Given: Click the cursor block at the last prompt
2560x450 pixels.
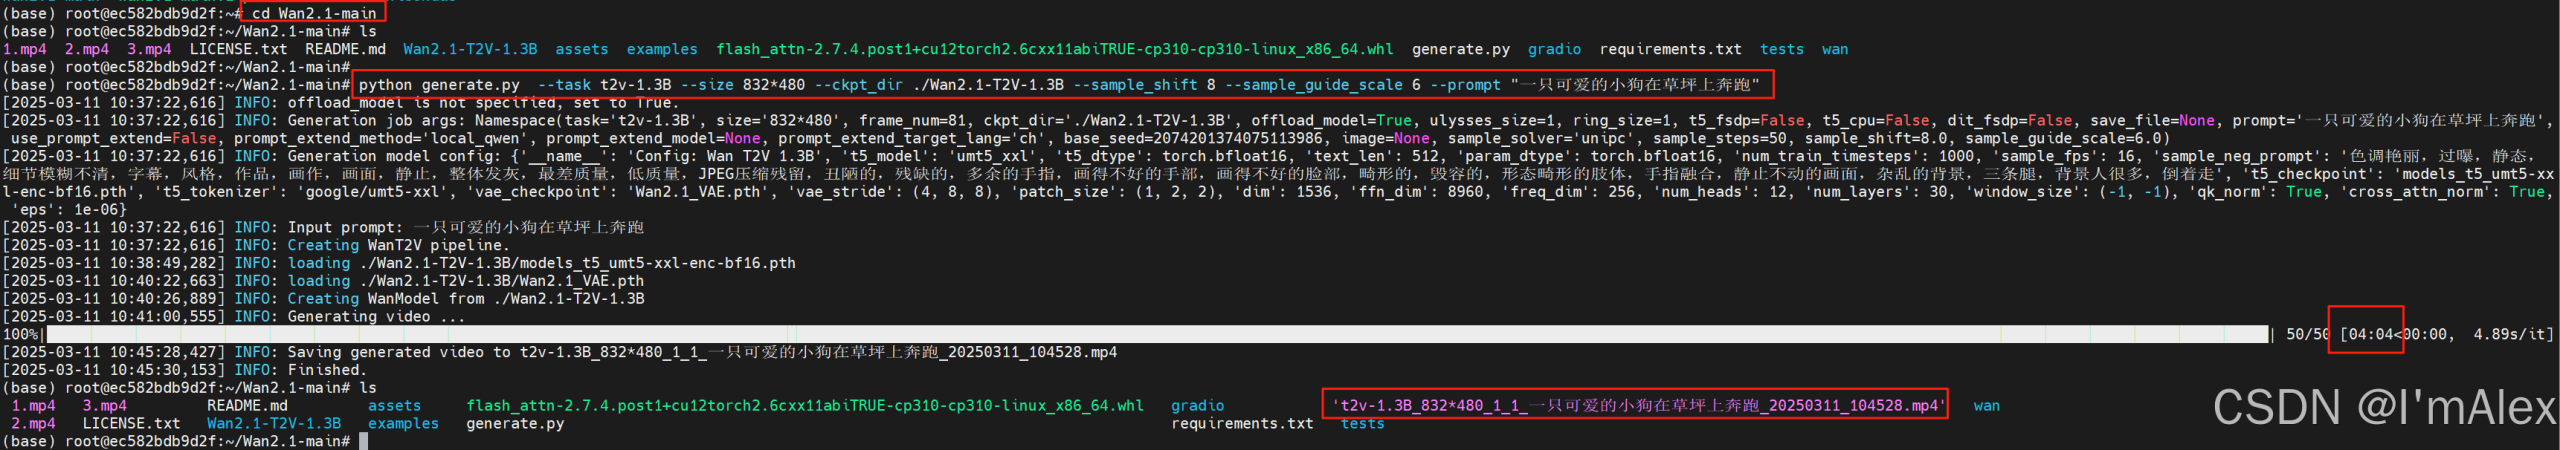Looking at the screenshot, I should [x=364, y=441].
